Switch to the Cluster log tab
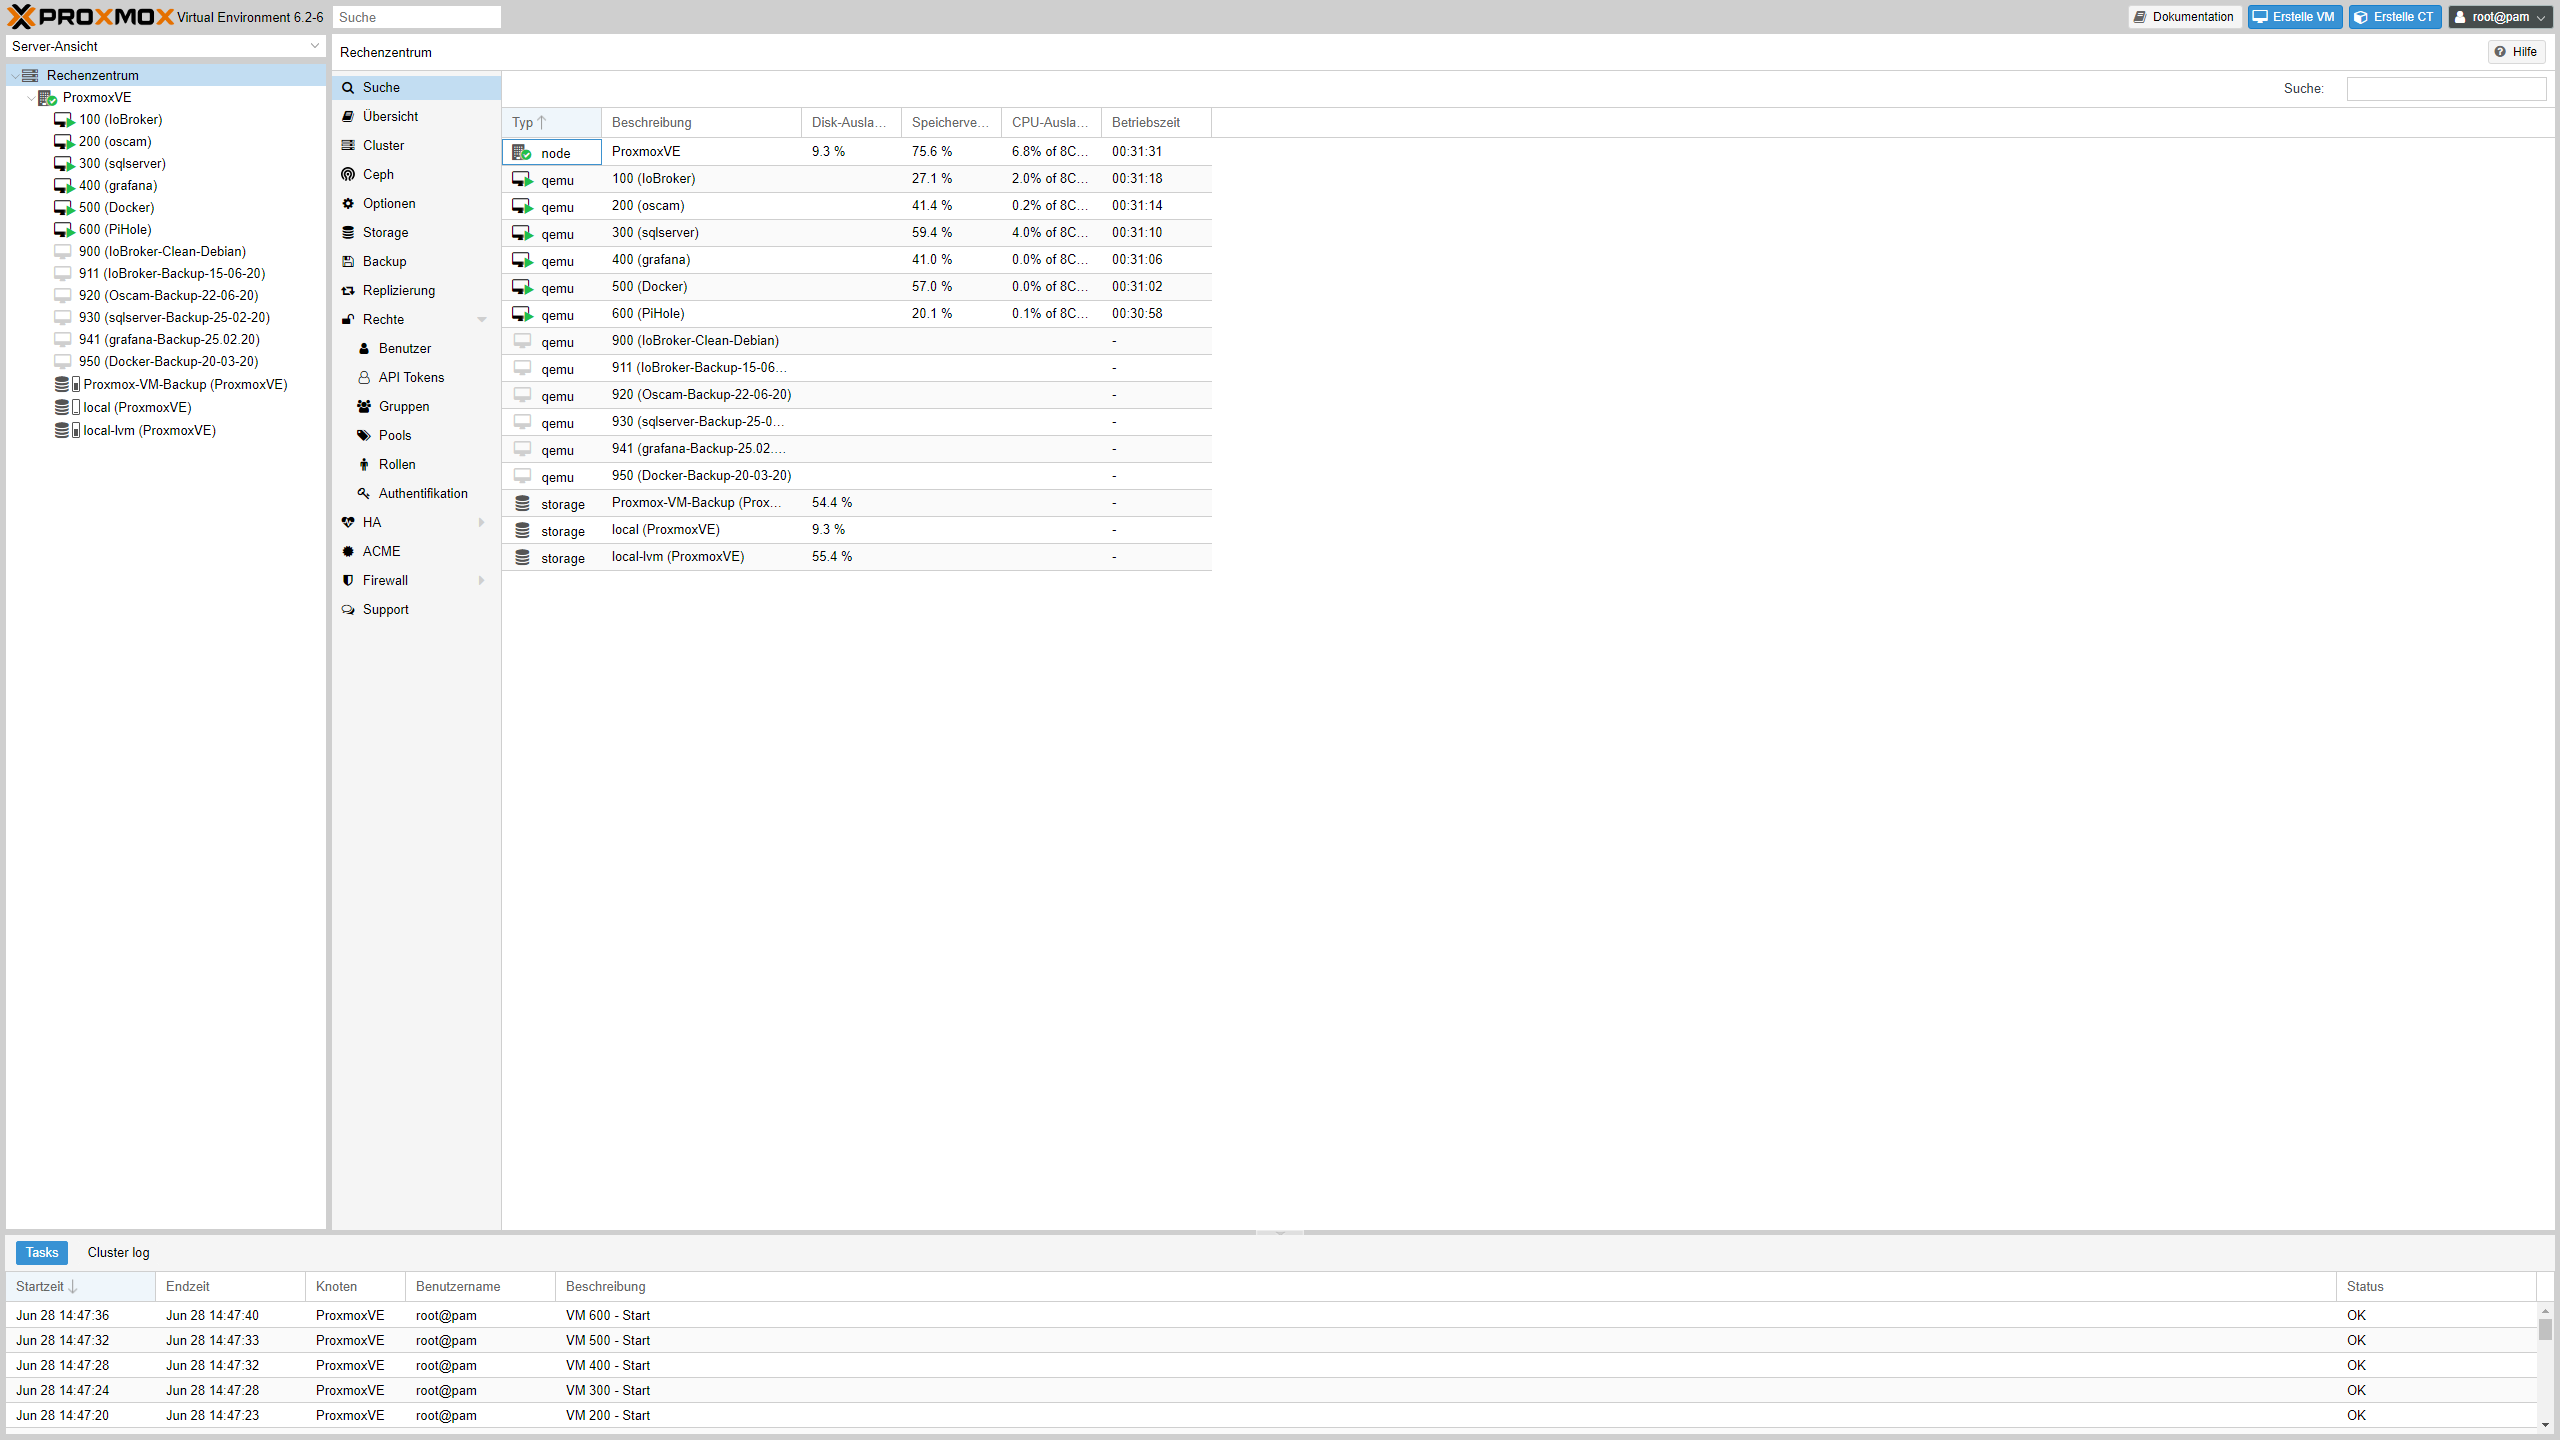The height and width of the screenshot is (1440, 2560). (x=118, y=1252)
